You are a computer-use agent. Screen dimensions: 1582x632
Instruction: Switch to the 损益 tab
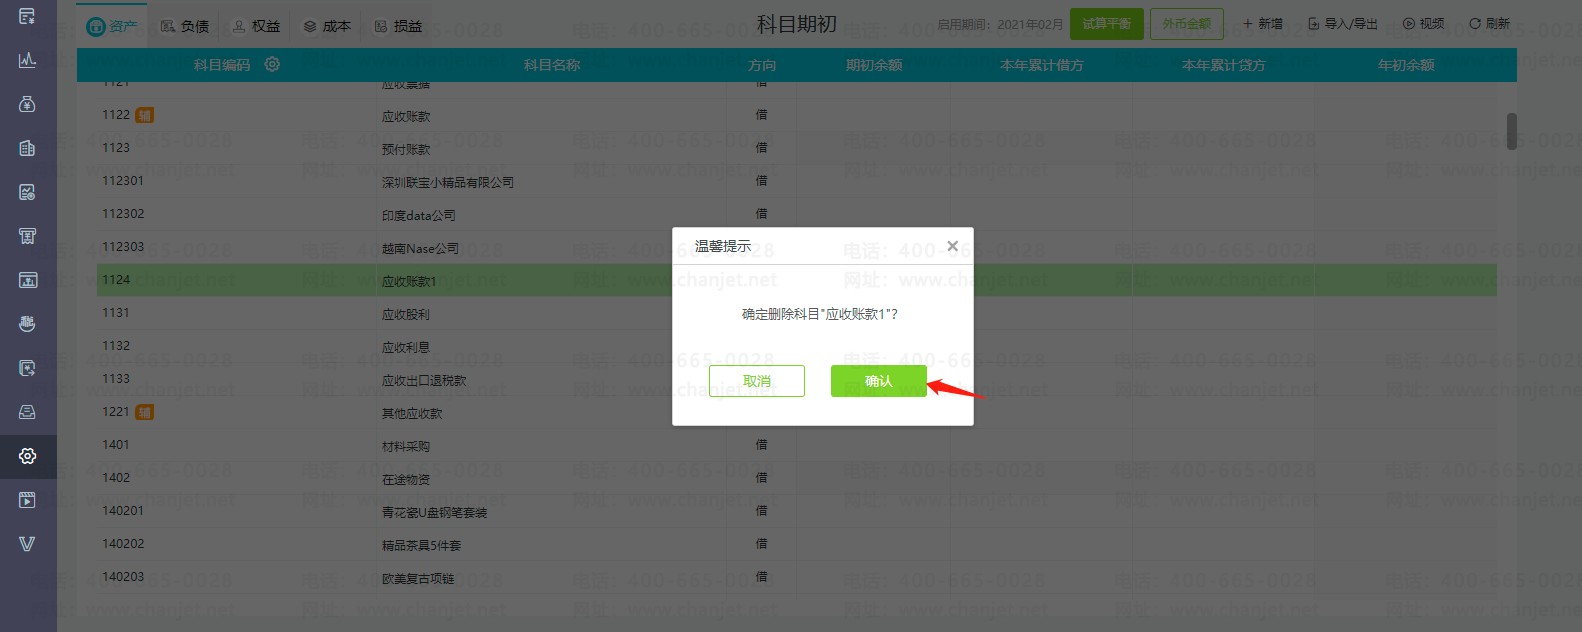click(398, 26)
